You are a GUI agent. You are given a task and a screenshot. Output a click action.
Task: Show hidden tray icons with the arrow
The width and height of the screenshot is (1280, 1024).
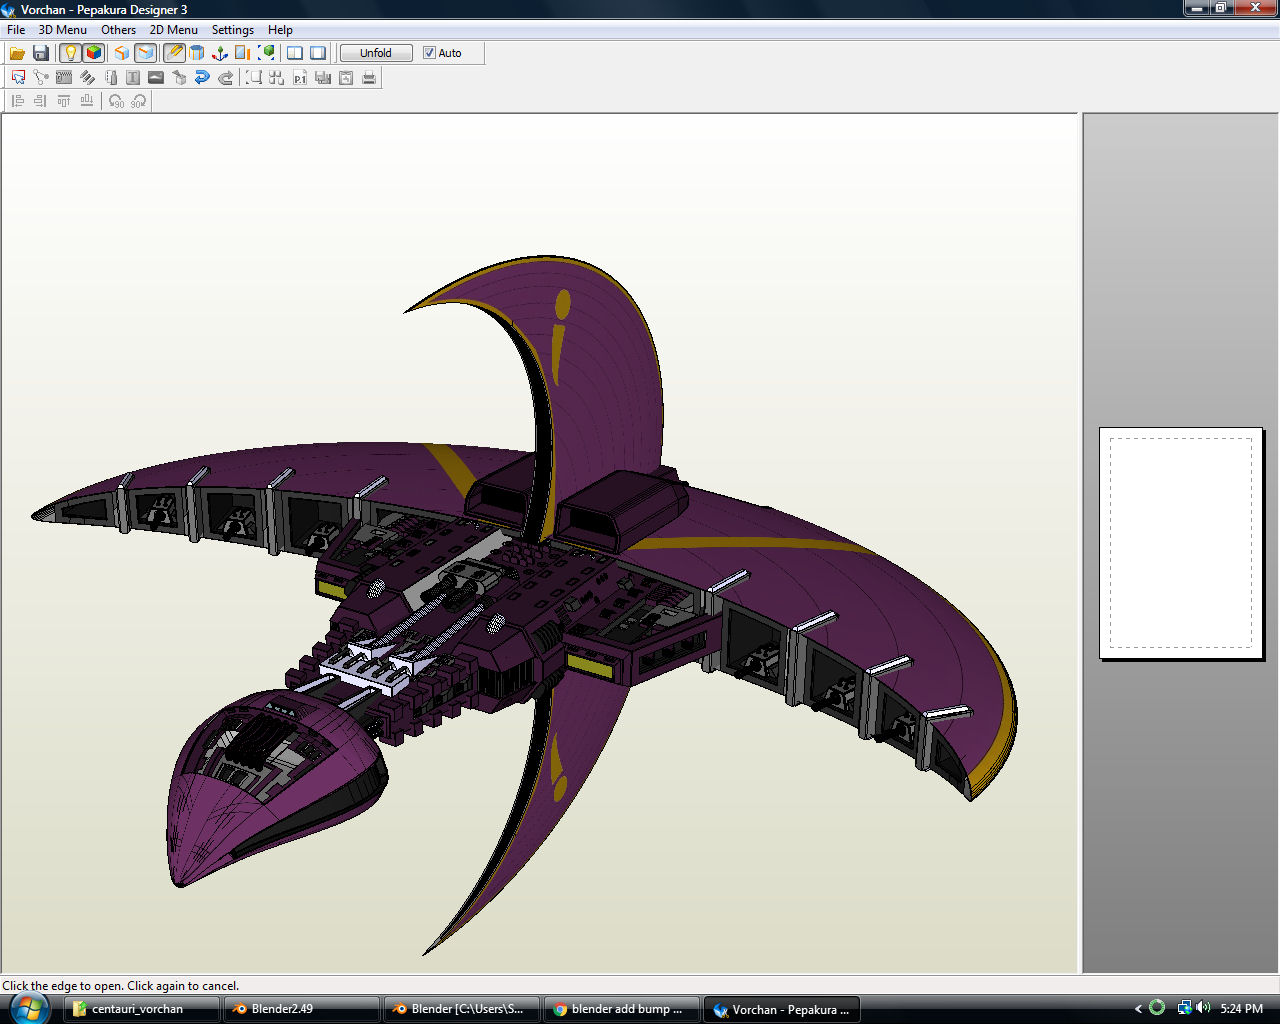point(1138,1009)
